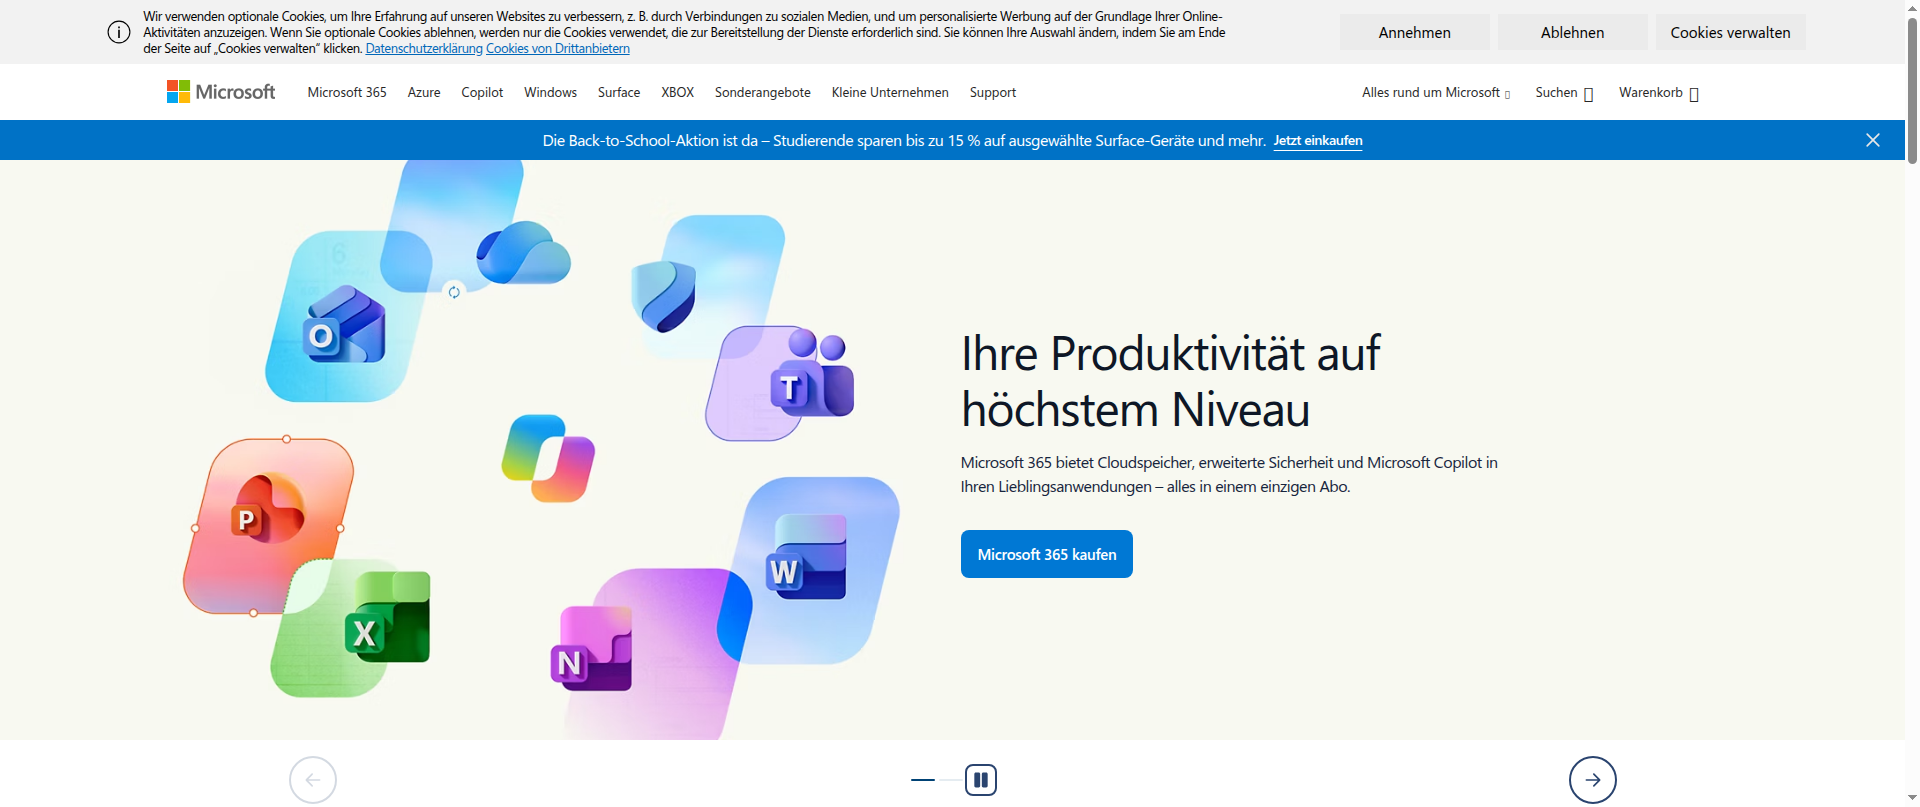1920x807 pixels.
Task: Open the XBOX nav item
Action: tap(677, 92)
